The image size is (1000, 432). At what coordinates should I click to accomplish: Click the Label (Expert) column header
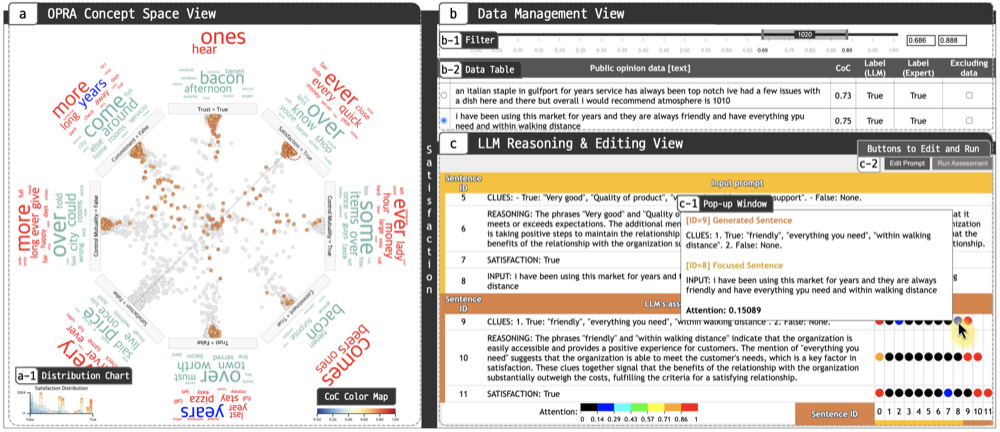(916, 68)
